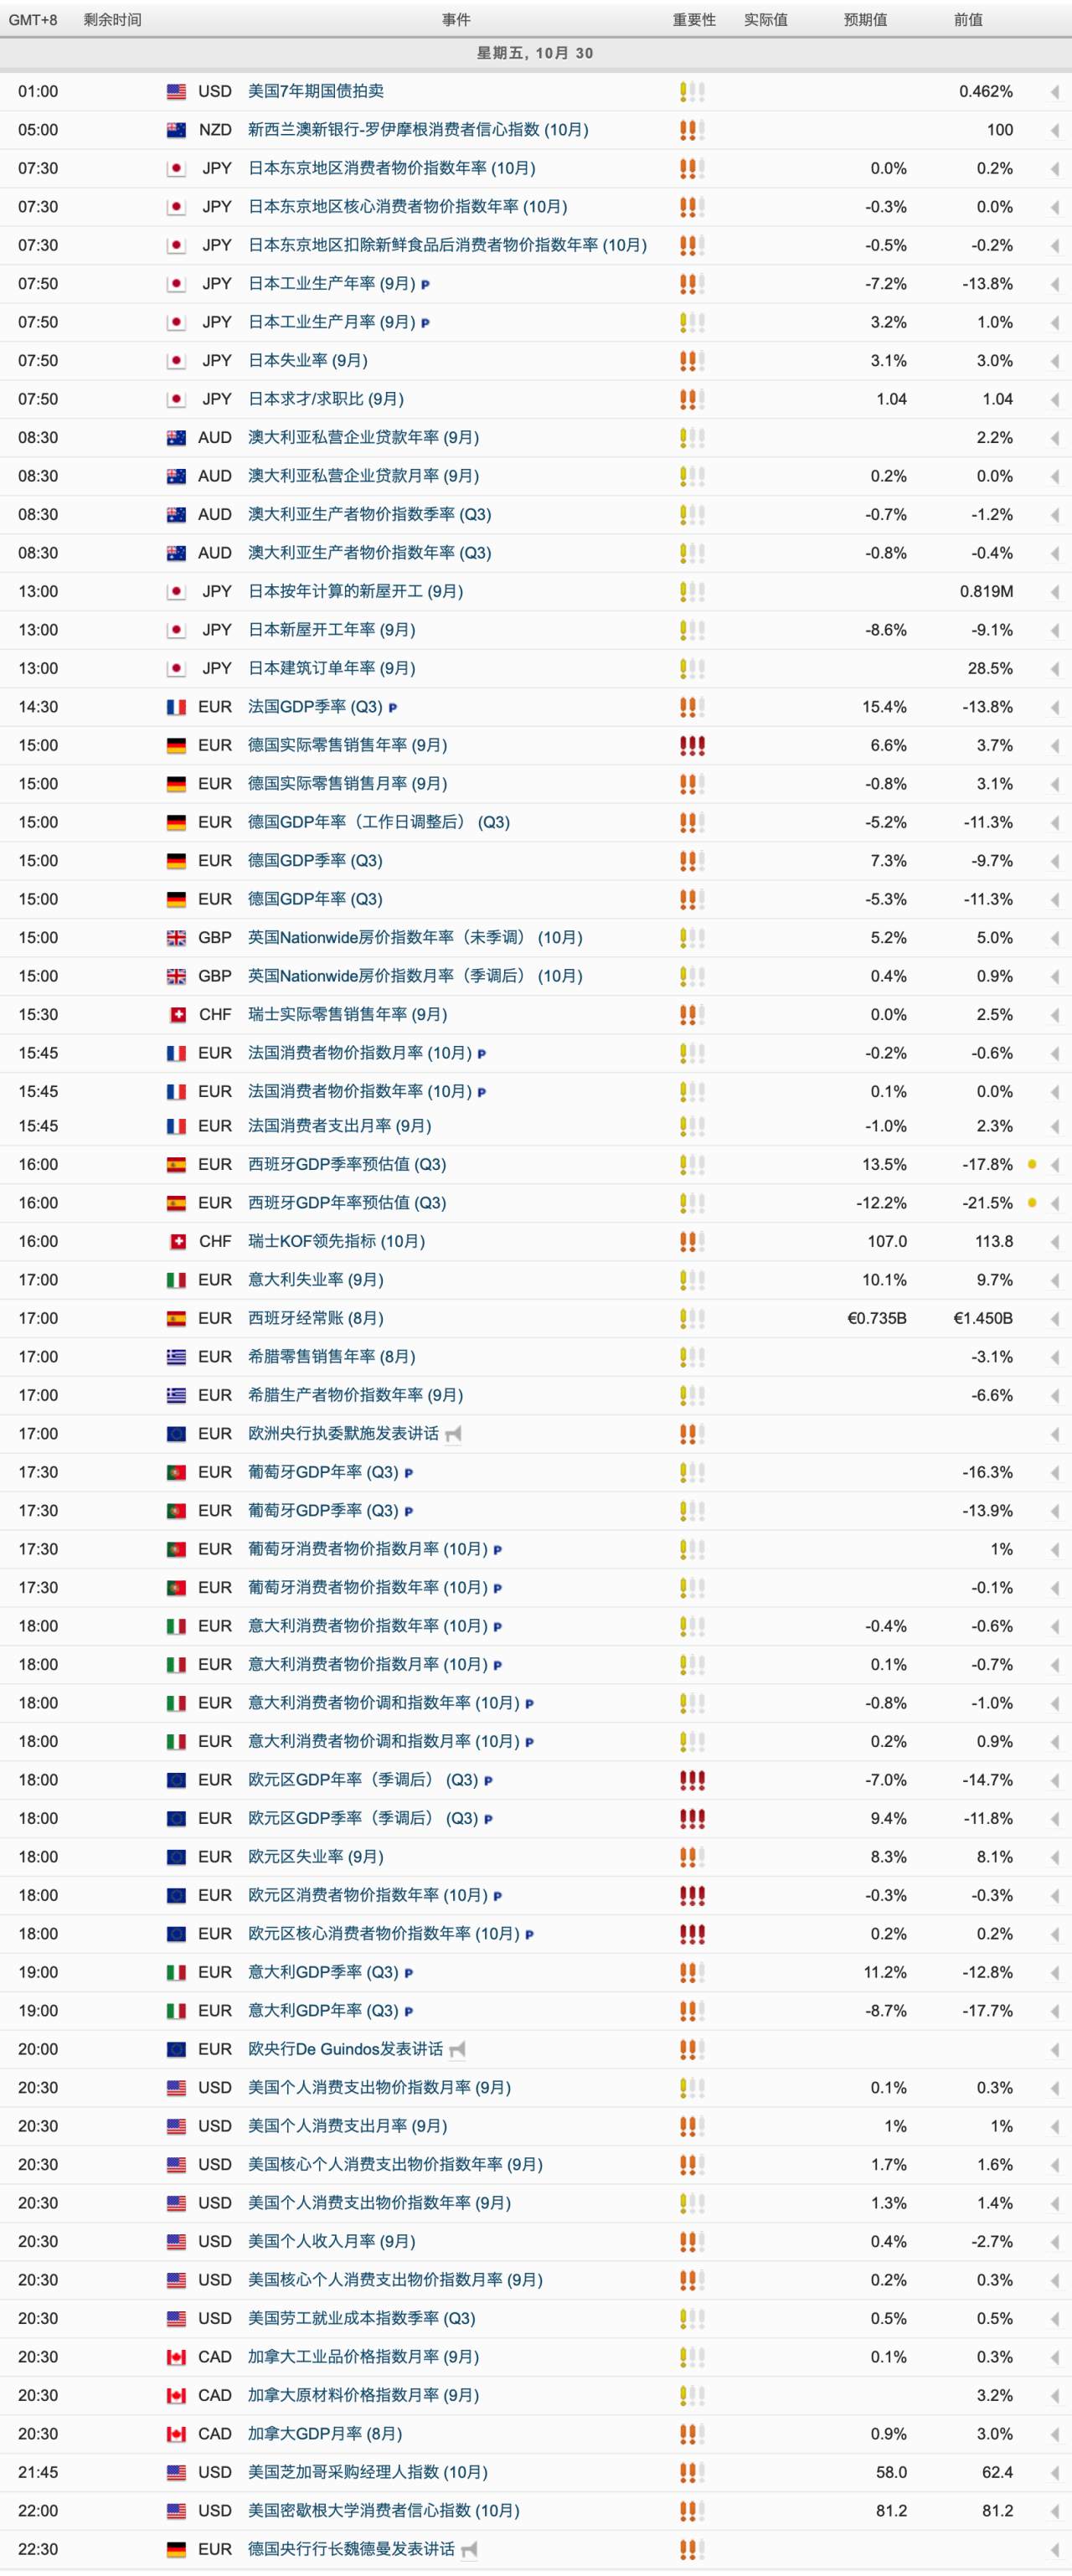Click yellow revision dot on 西班牙GDP季率预估值 row
Viewport: 1072px width, 2576px height.
pos(1032,1164)
